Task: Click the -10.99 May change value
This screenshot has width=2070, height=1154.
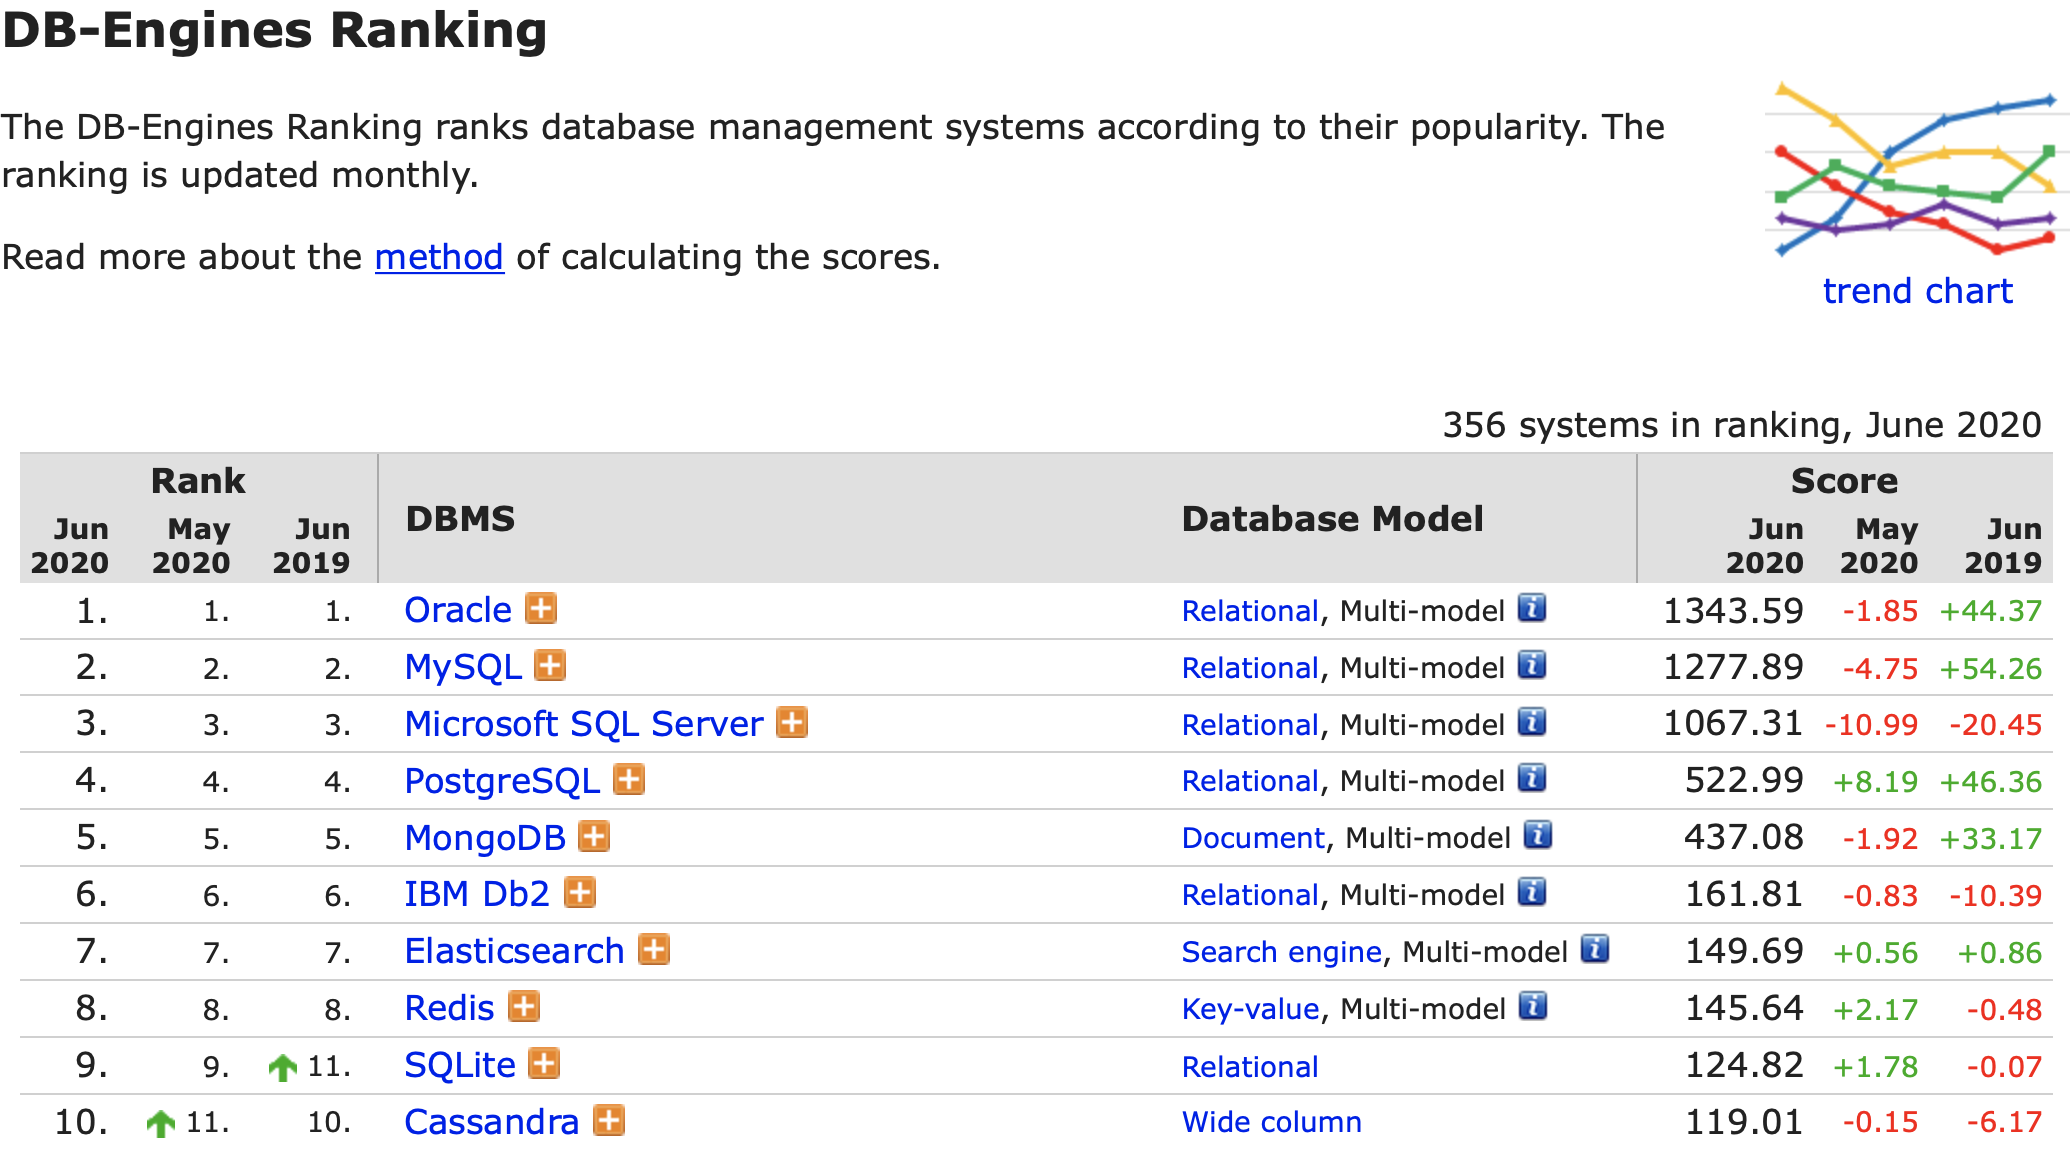Action: (1872, 725)
